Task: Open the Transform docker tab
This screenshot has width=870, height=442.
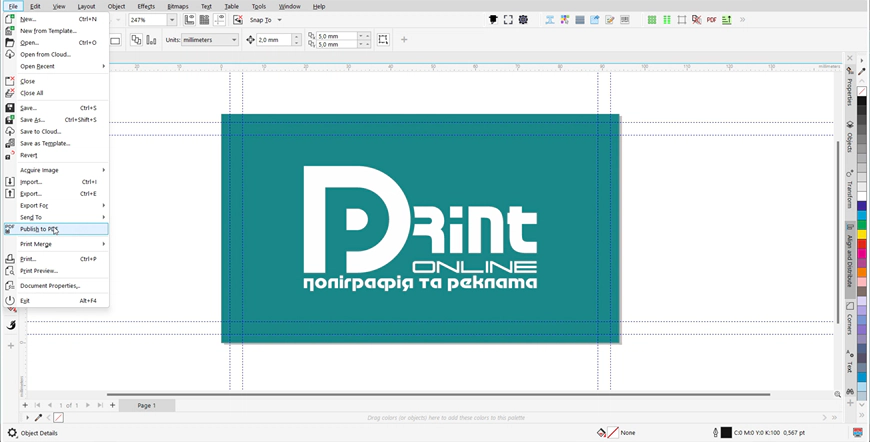Action: click(x=849, y=189)
